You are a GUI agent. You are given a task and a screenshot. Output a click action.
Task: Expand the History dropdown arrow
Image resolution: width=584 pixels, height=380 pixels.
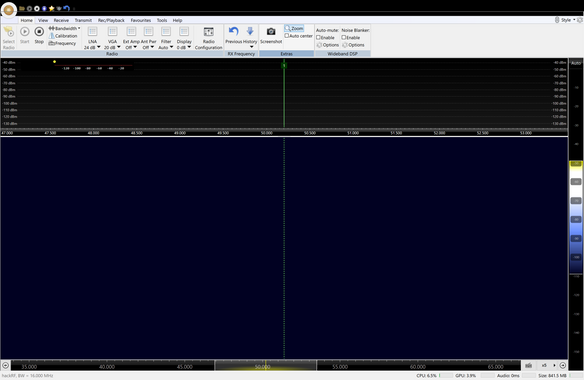point(251,47)
